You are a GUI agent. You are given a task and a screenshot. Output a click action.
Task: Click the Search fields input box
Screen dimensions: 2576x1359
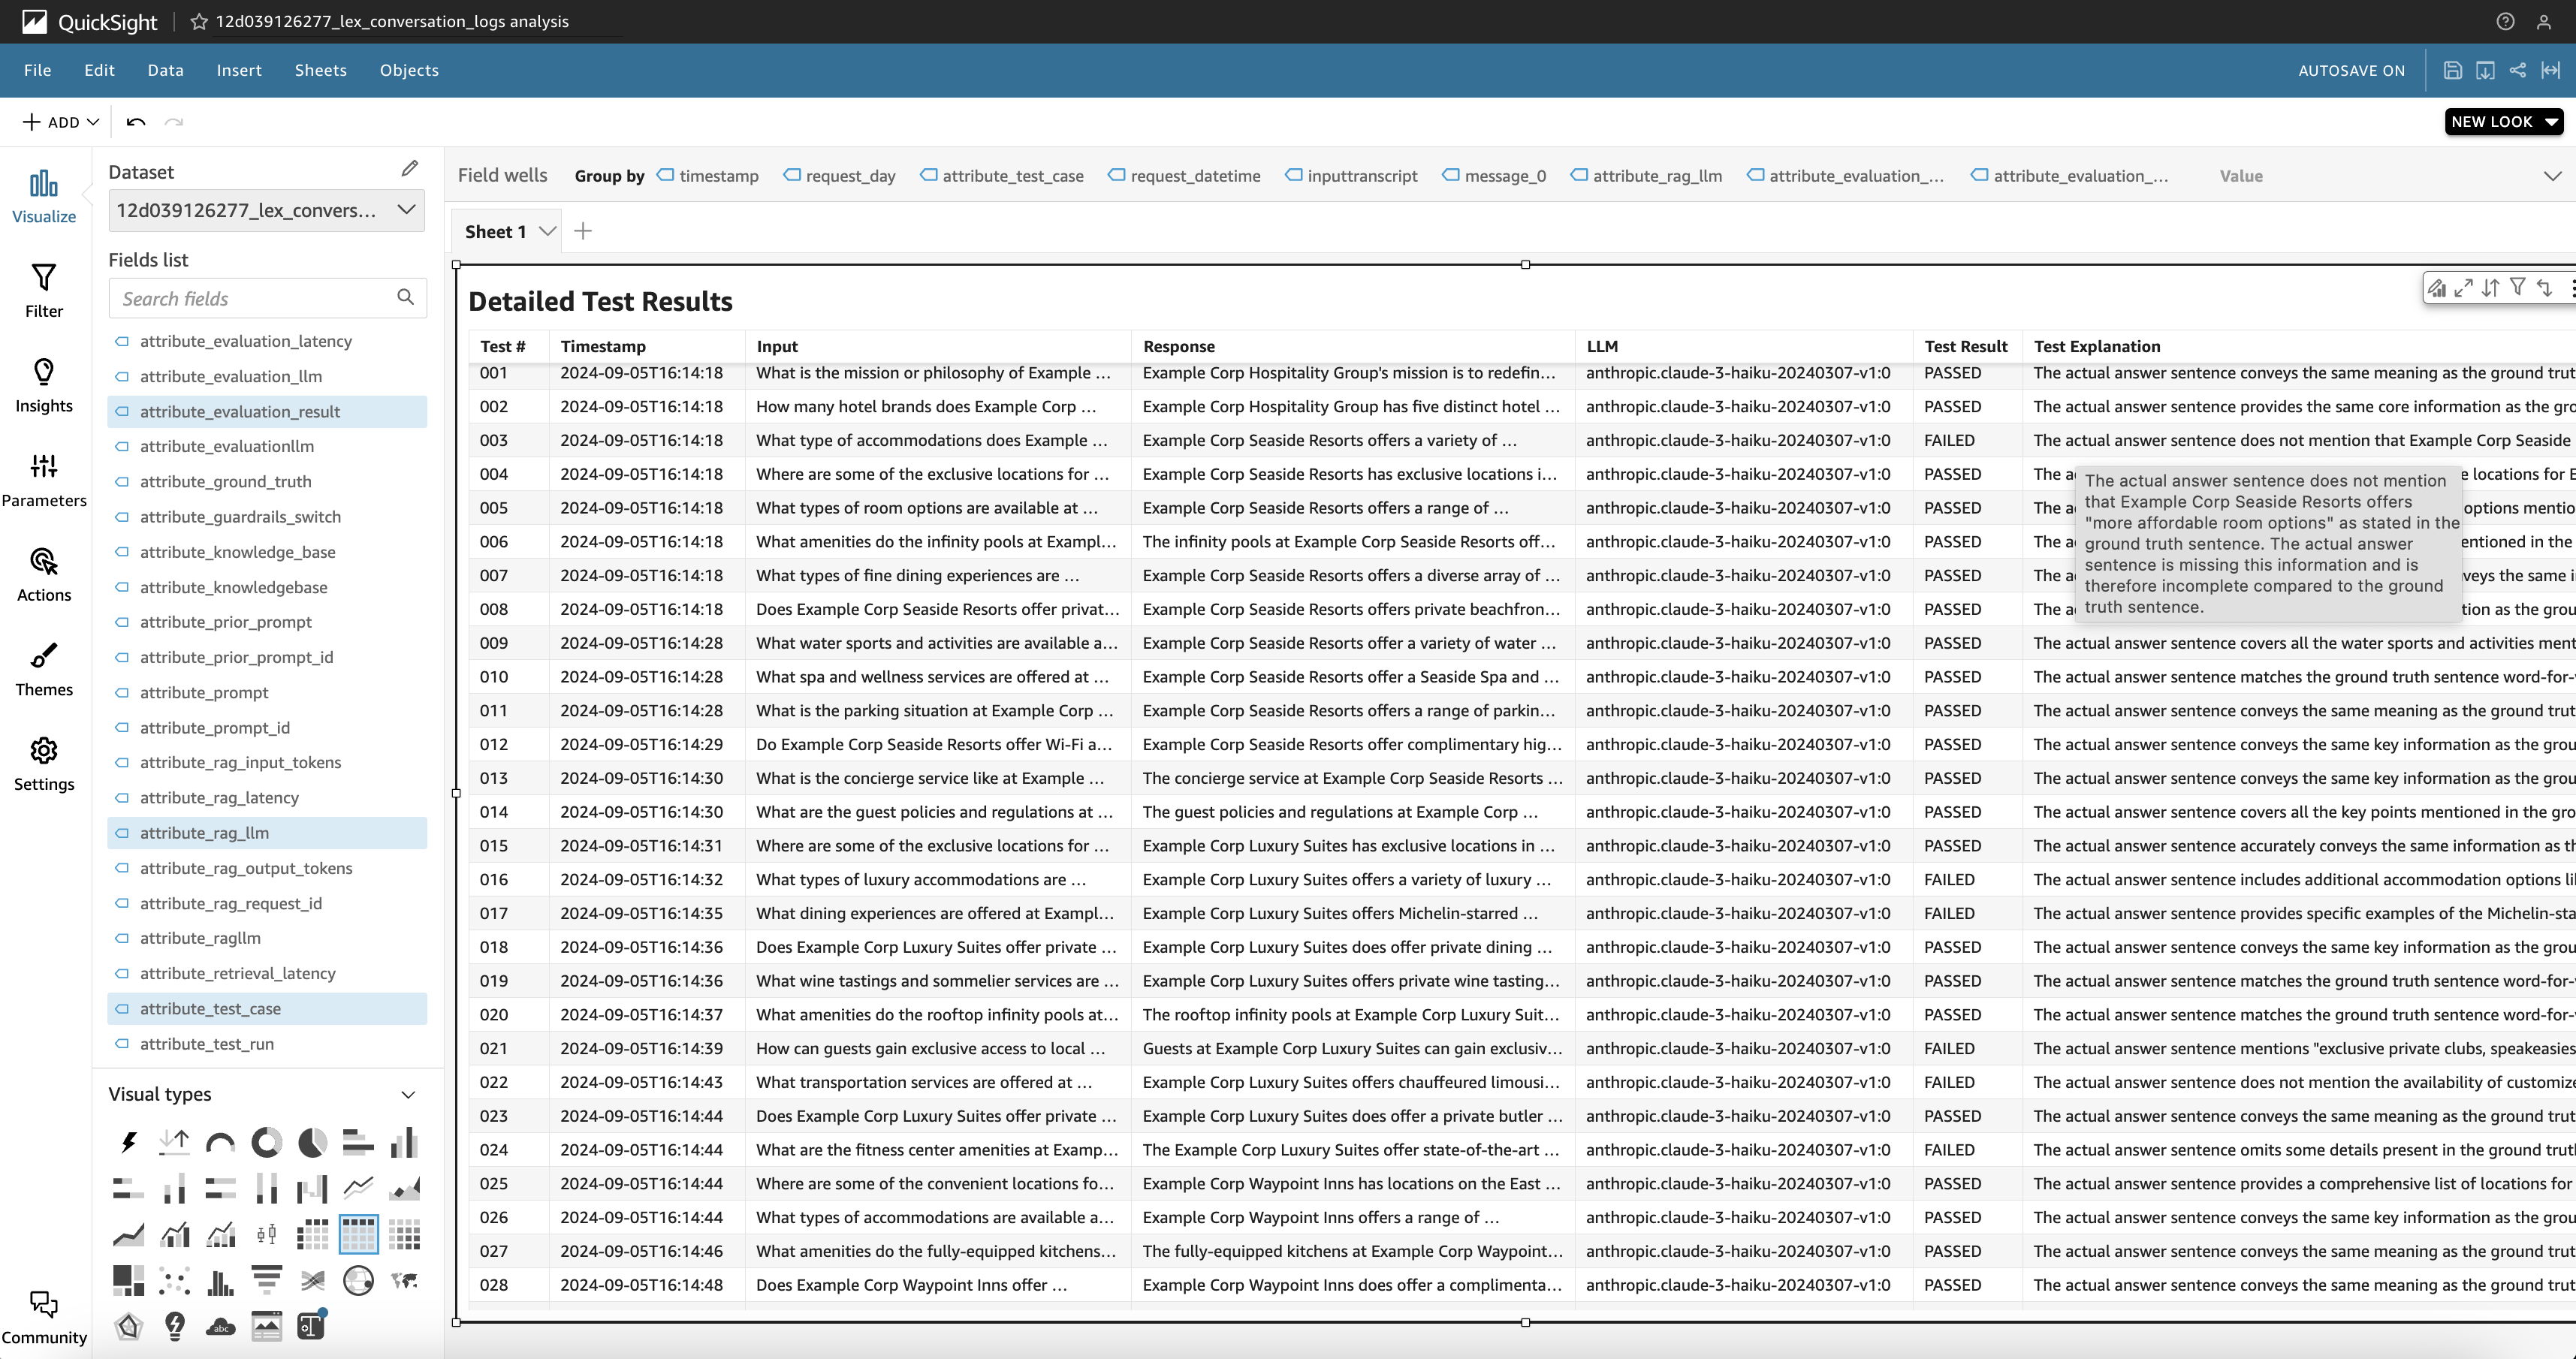(255, 298)
